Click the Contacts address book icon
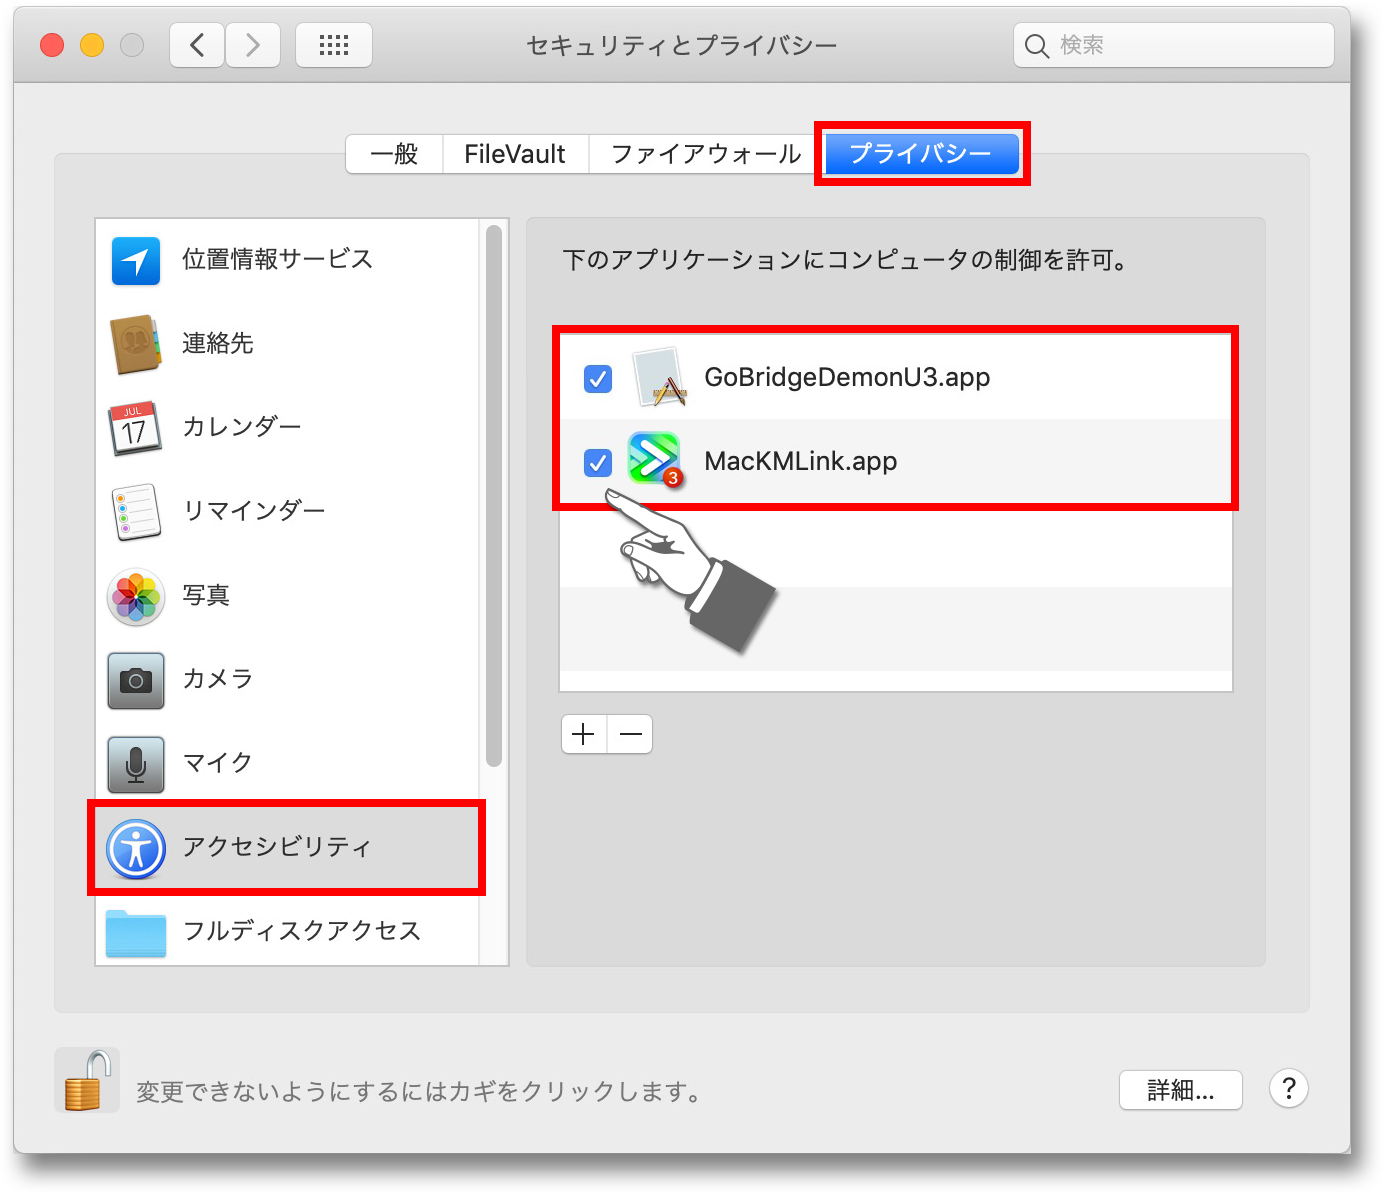The image size is (1385, 1195). [136, 344]
